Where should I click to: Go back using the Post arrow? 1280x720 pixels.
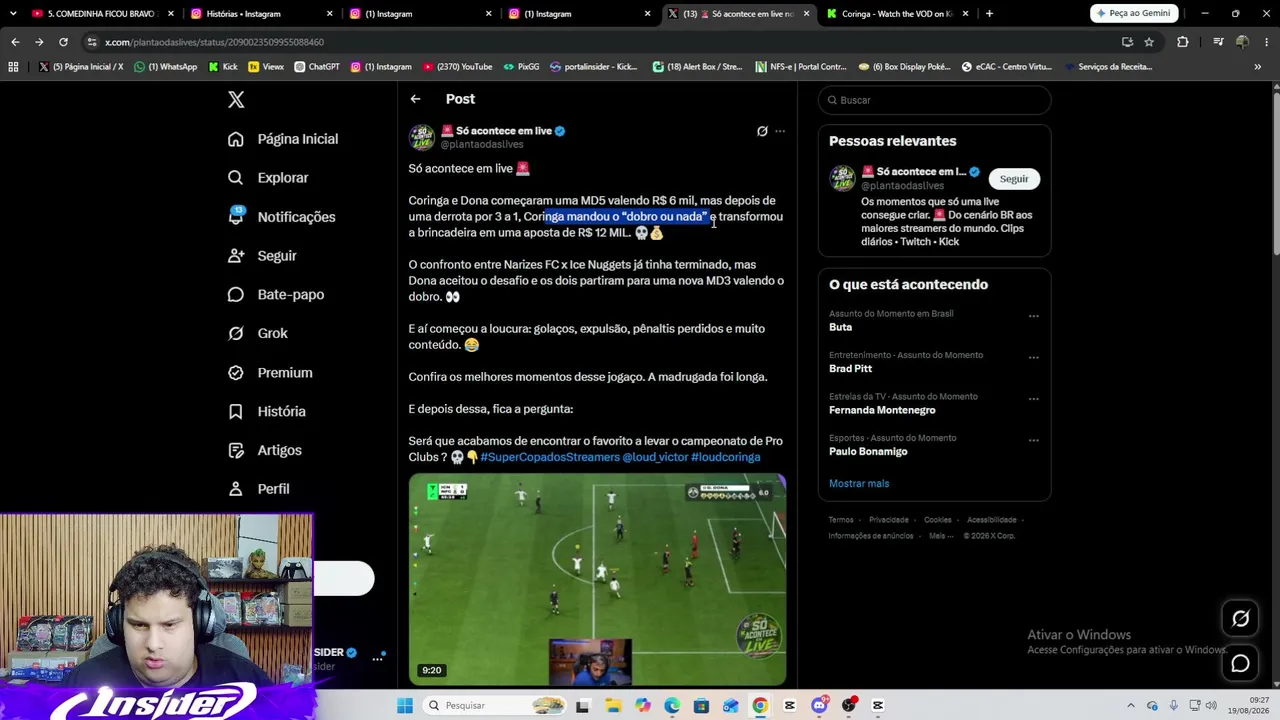point(415,99)
